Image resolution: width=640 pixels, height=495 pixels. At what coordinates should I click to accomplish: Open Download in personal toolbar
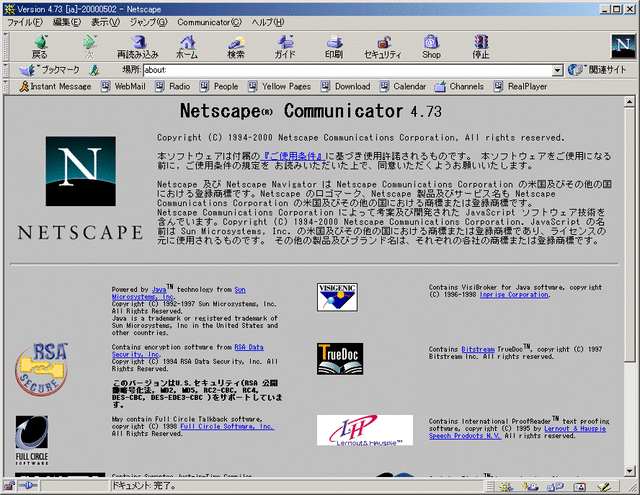click(x=346, y=87)
